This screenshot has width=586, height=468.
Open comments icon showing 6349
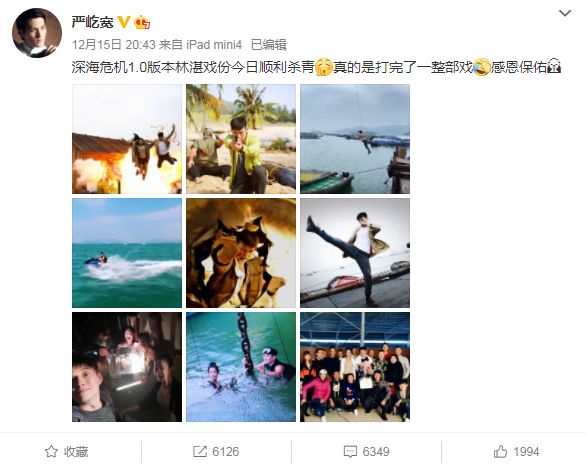[x=350, y=452]
